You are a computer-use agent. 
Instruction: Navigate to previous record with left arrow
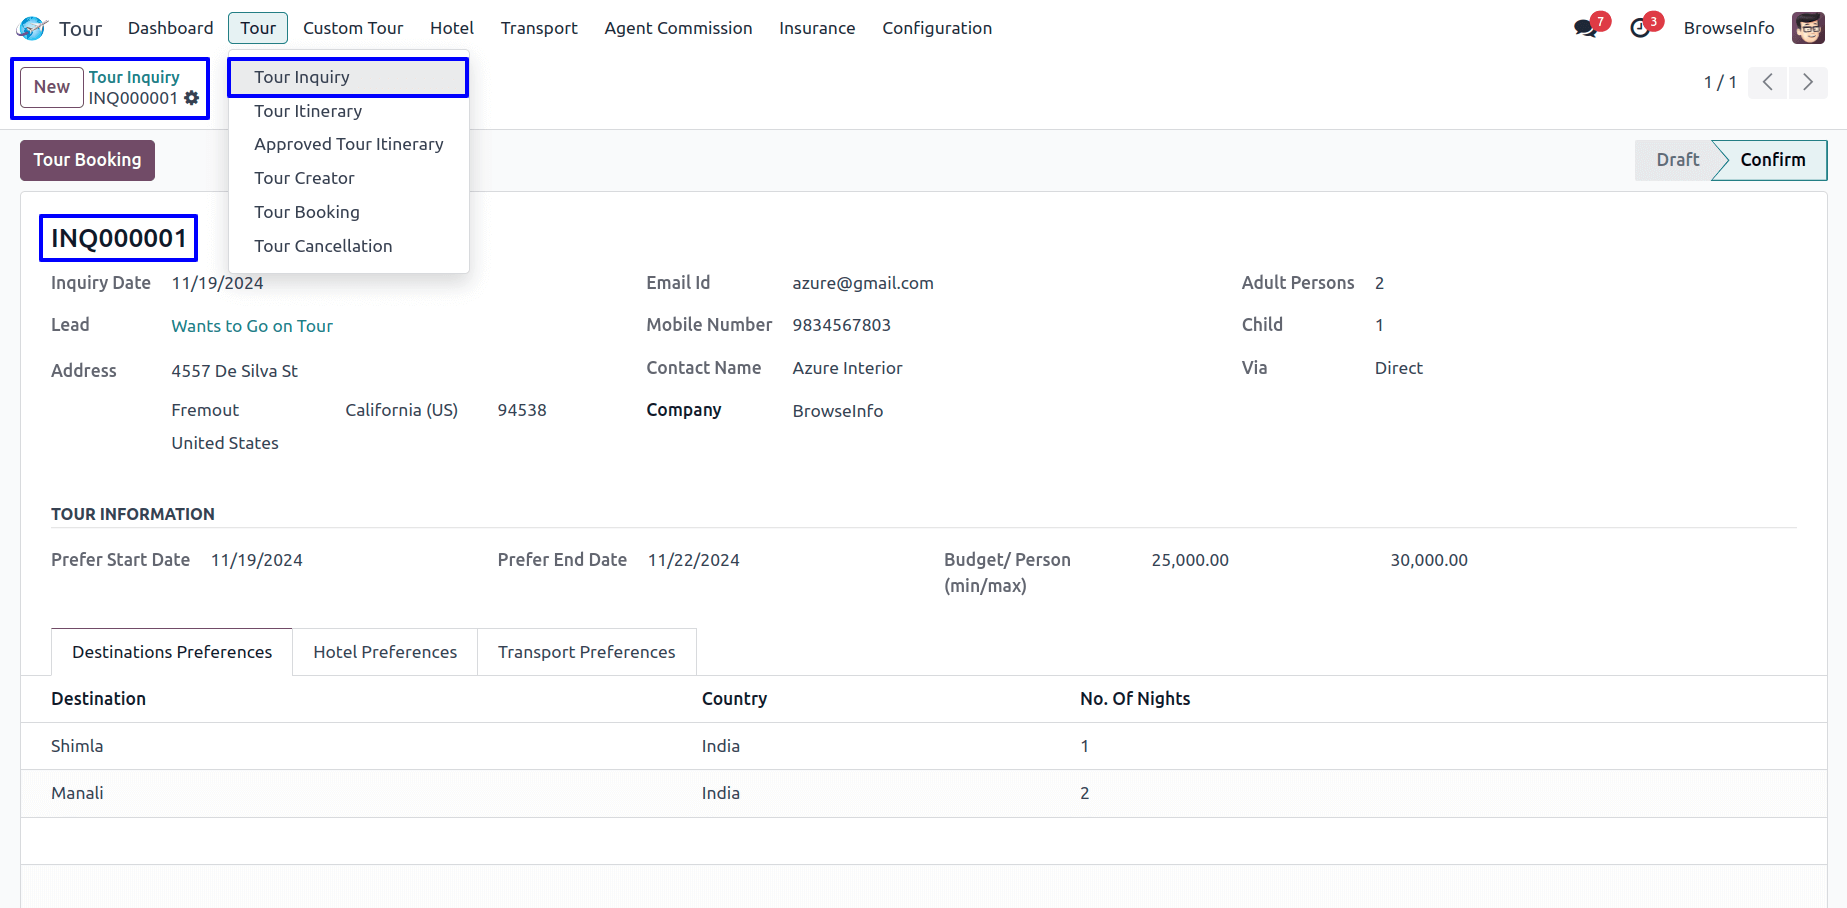tap(1767, 83)
